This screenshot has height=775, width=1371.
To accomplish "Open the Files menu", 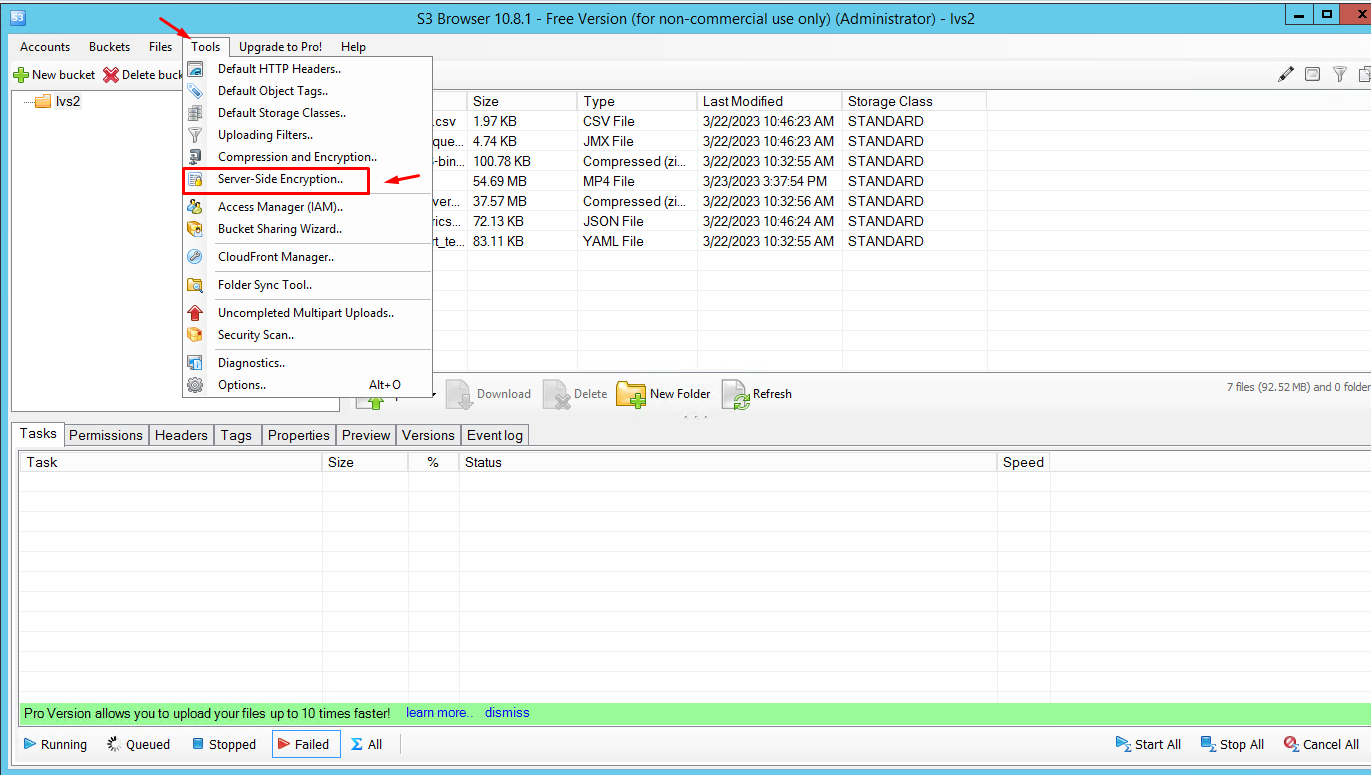I will click(160, 47).
